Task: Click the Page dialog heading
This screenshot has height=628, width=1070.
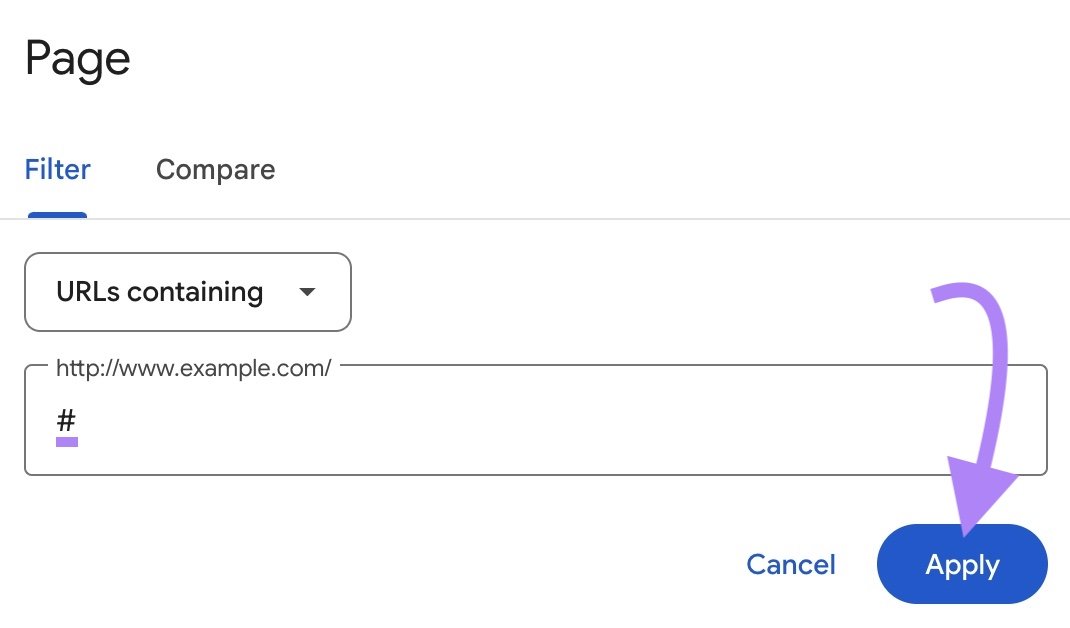Action: click(77, 59)
